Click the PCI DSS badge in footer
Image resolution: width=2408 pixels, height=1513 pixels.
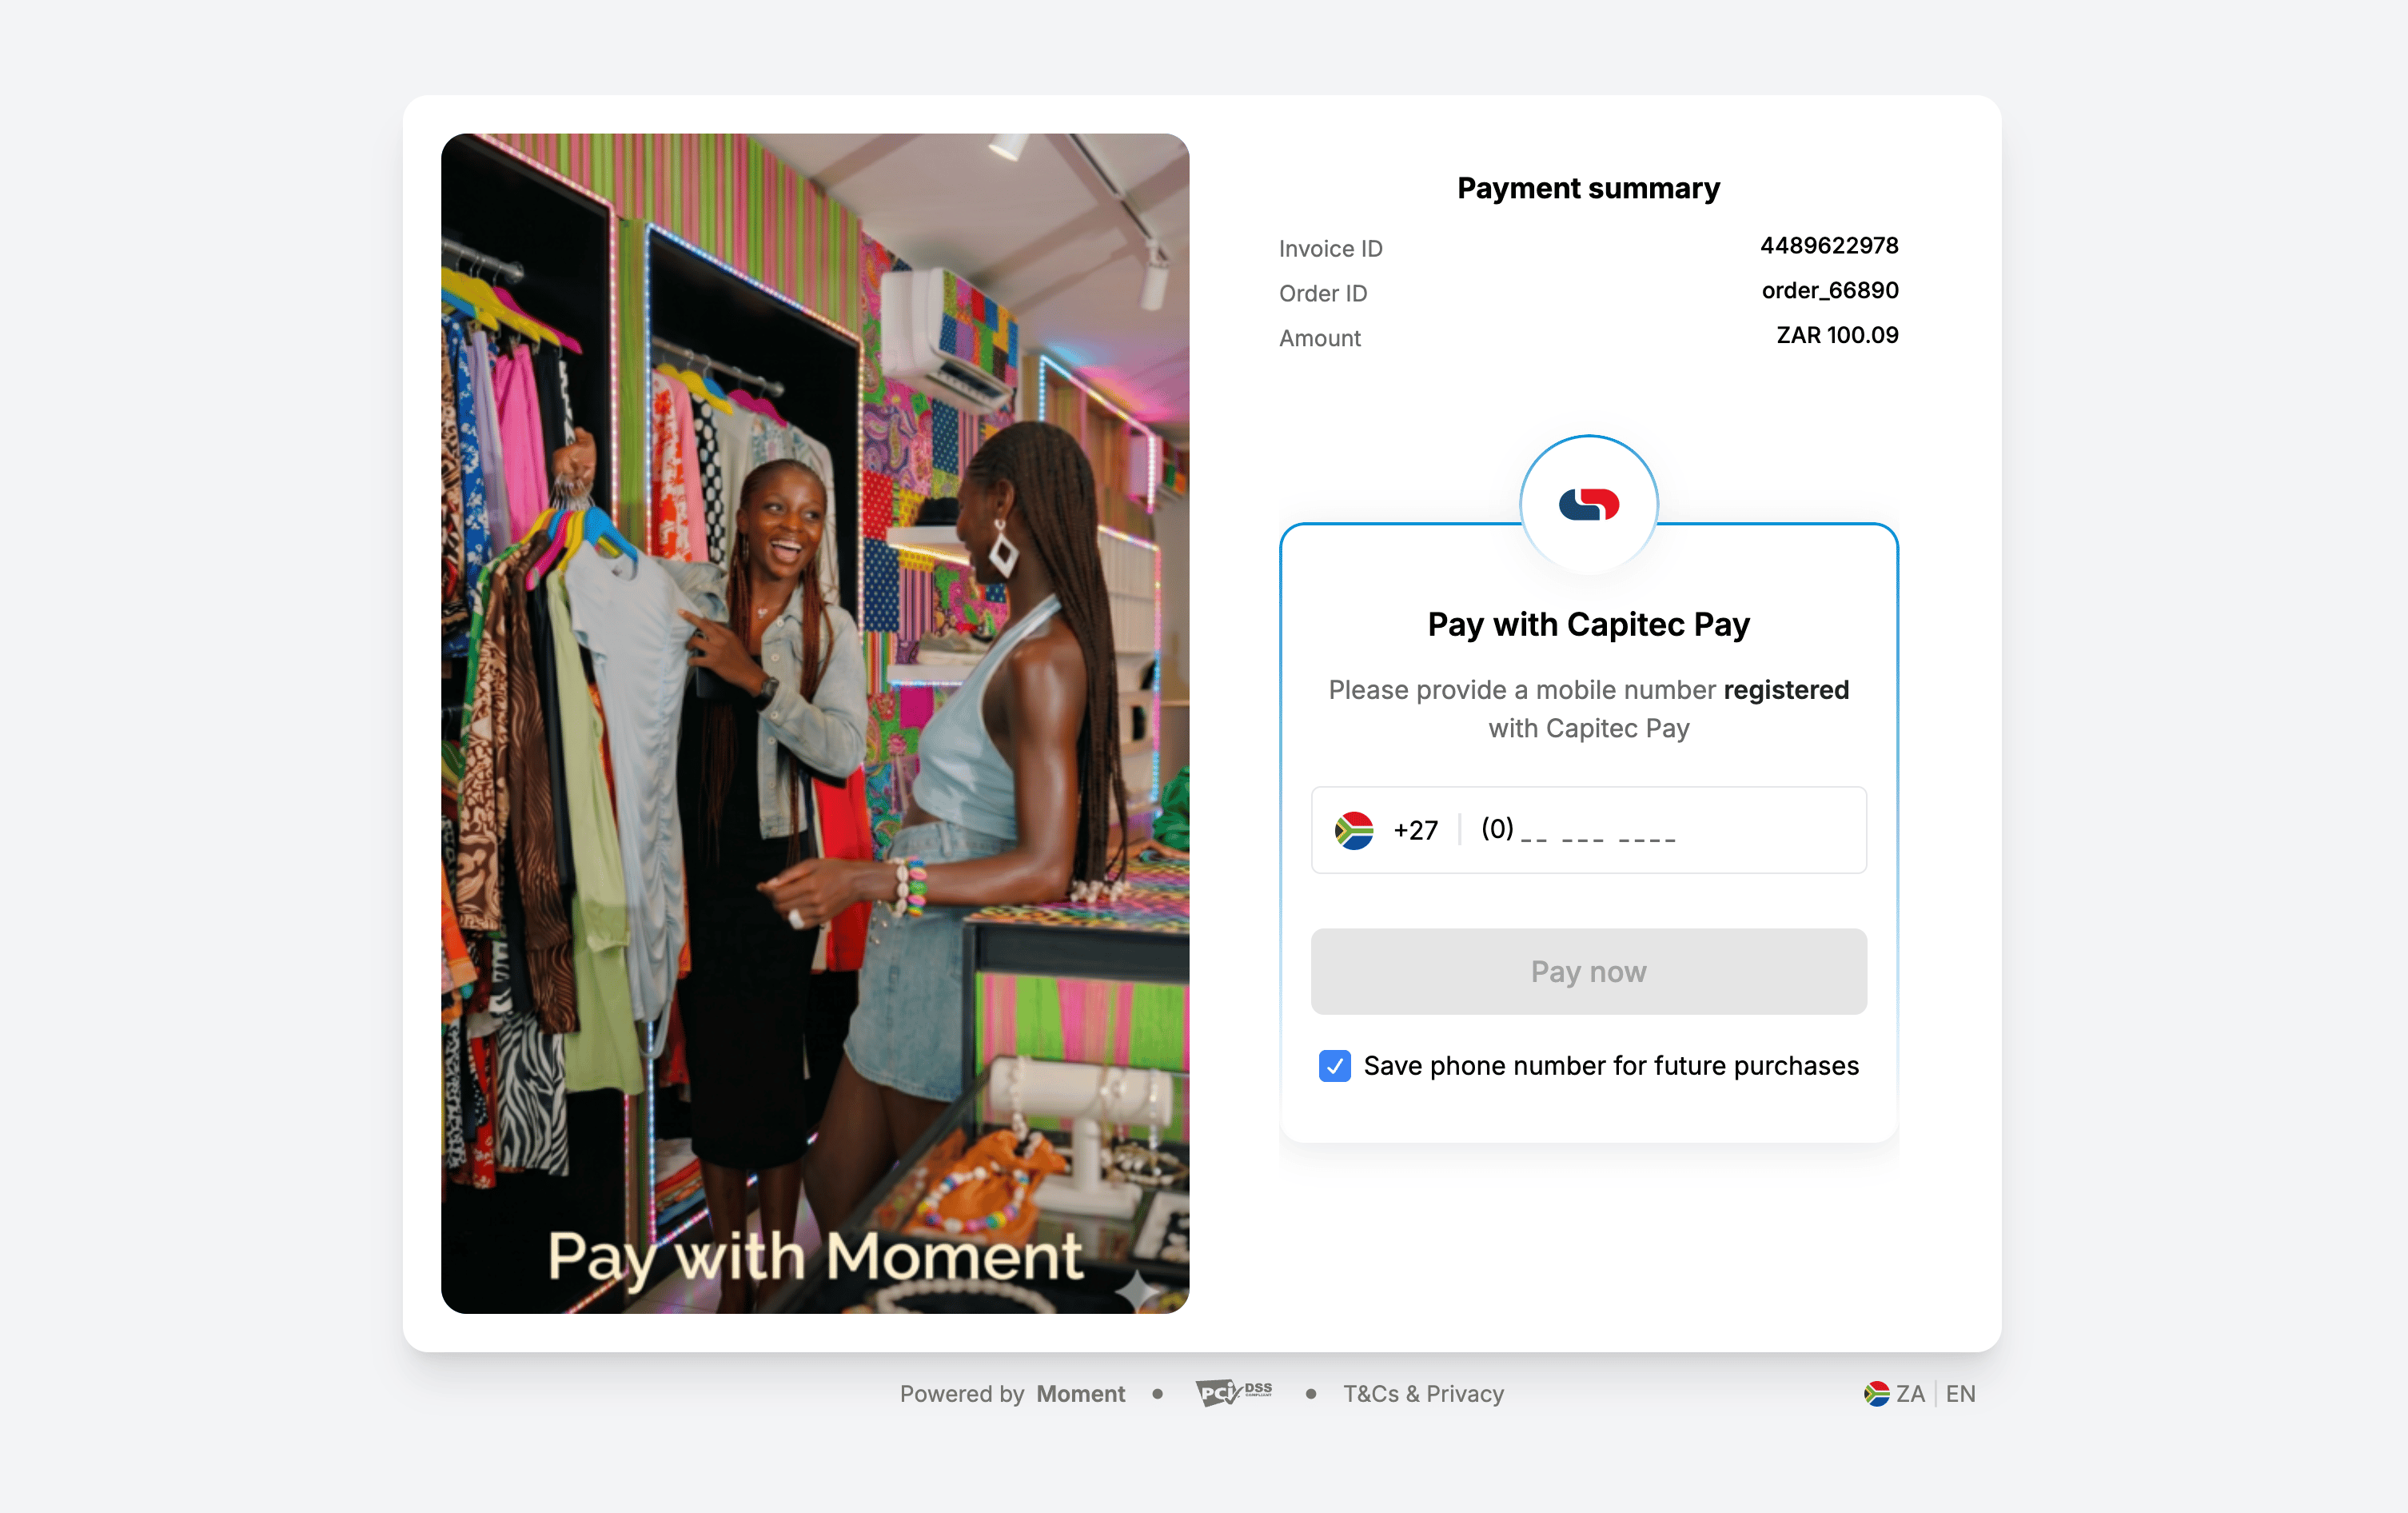coord(1234,1392)
